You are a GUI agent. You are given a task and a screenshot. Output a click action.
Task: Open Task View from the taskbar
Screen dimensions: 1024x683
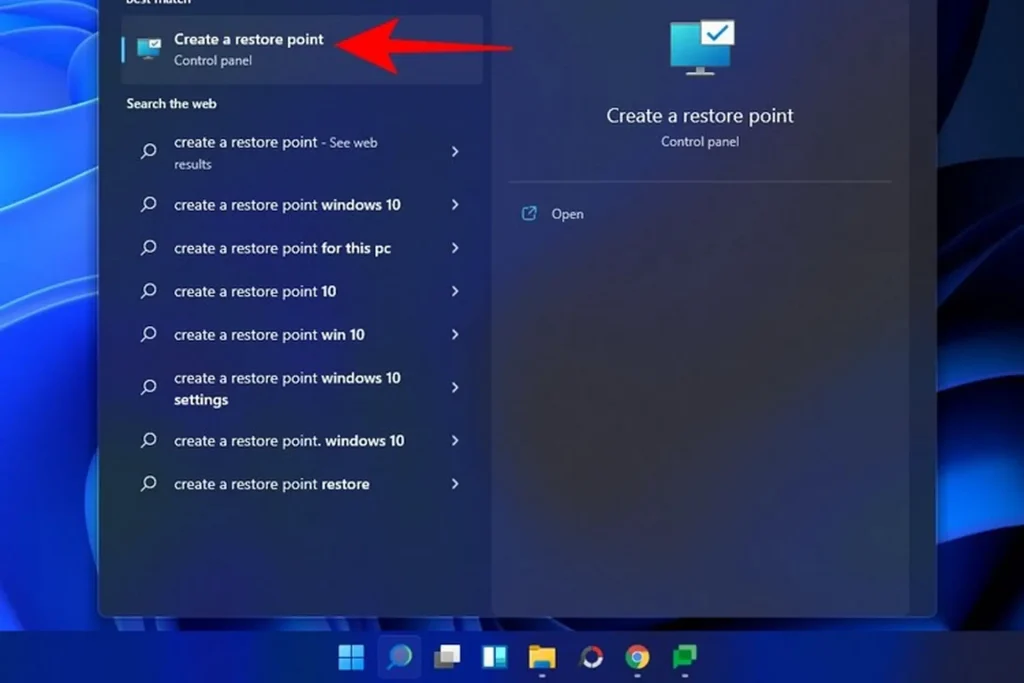[x=447, y=657]
